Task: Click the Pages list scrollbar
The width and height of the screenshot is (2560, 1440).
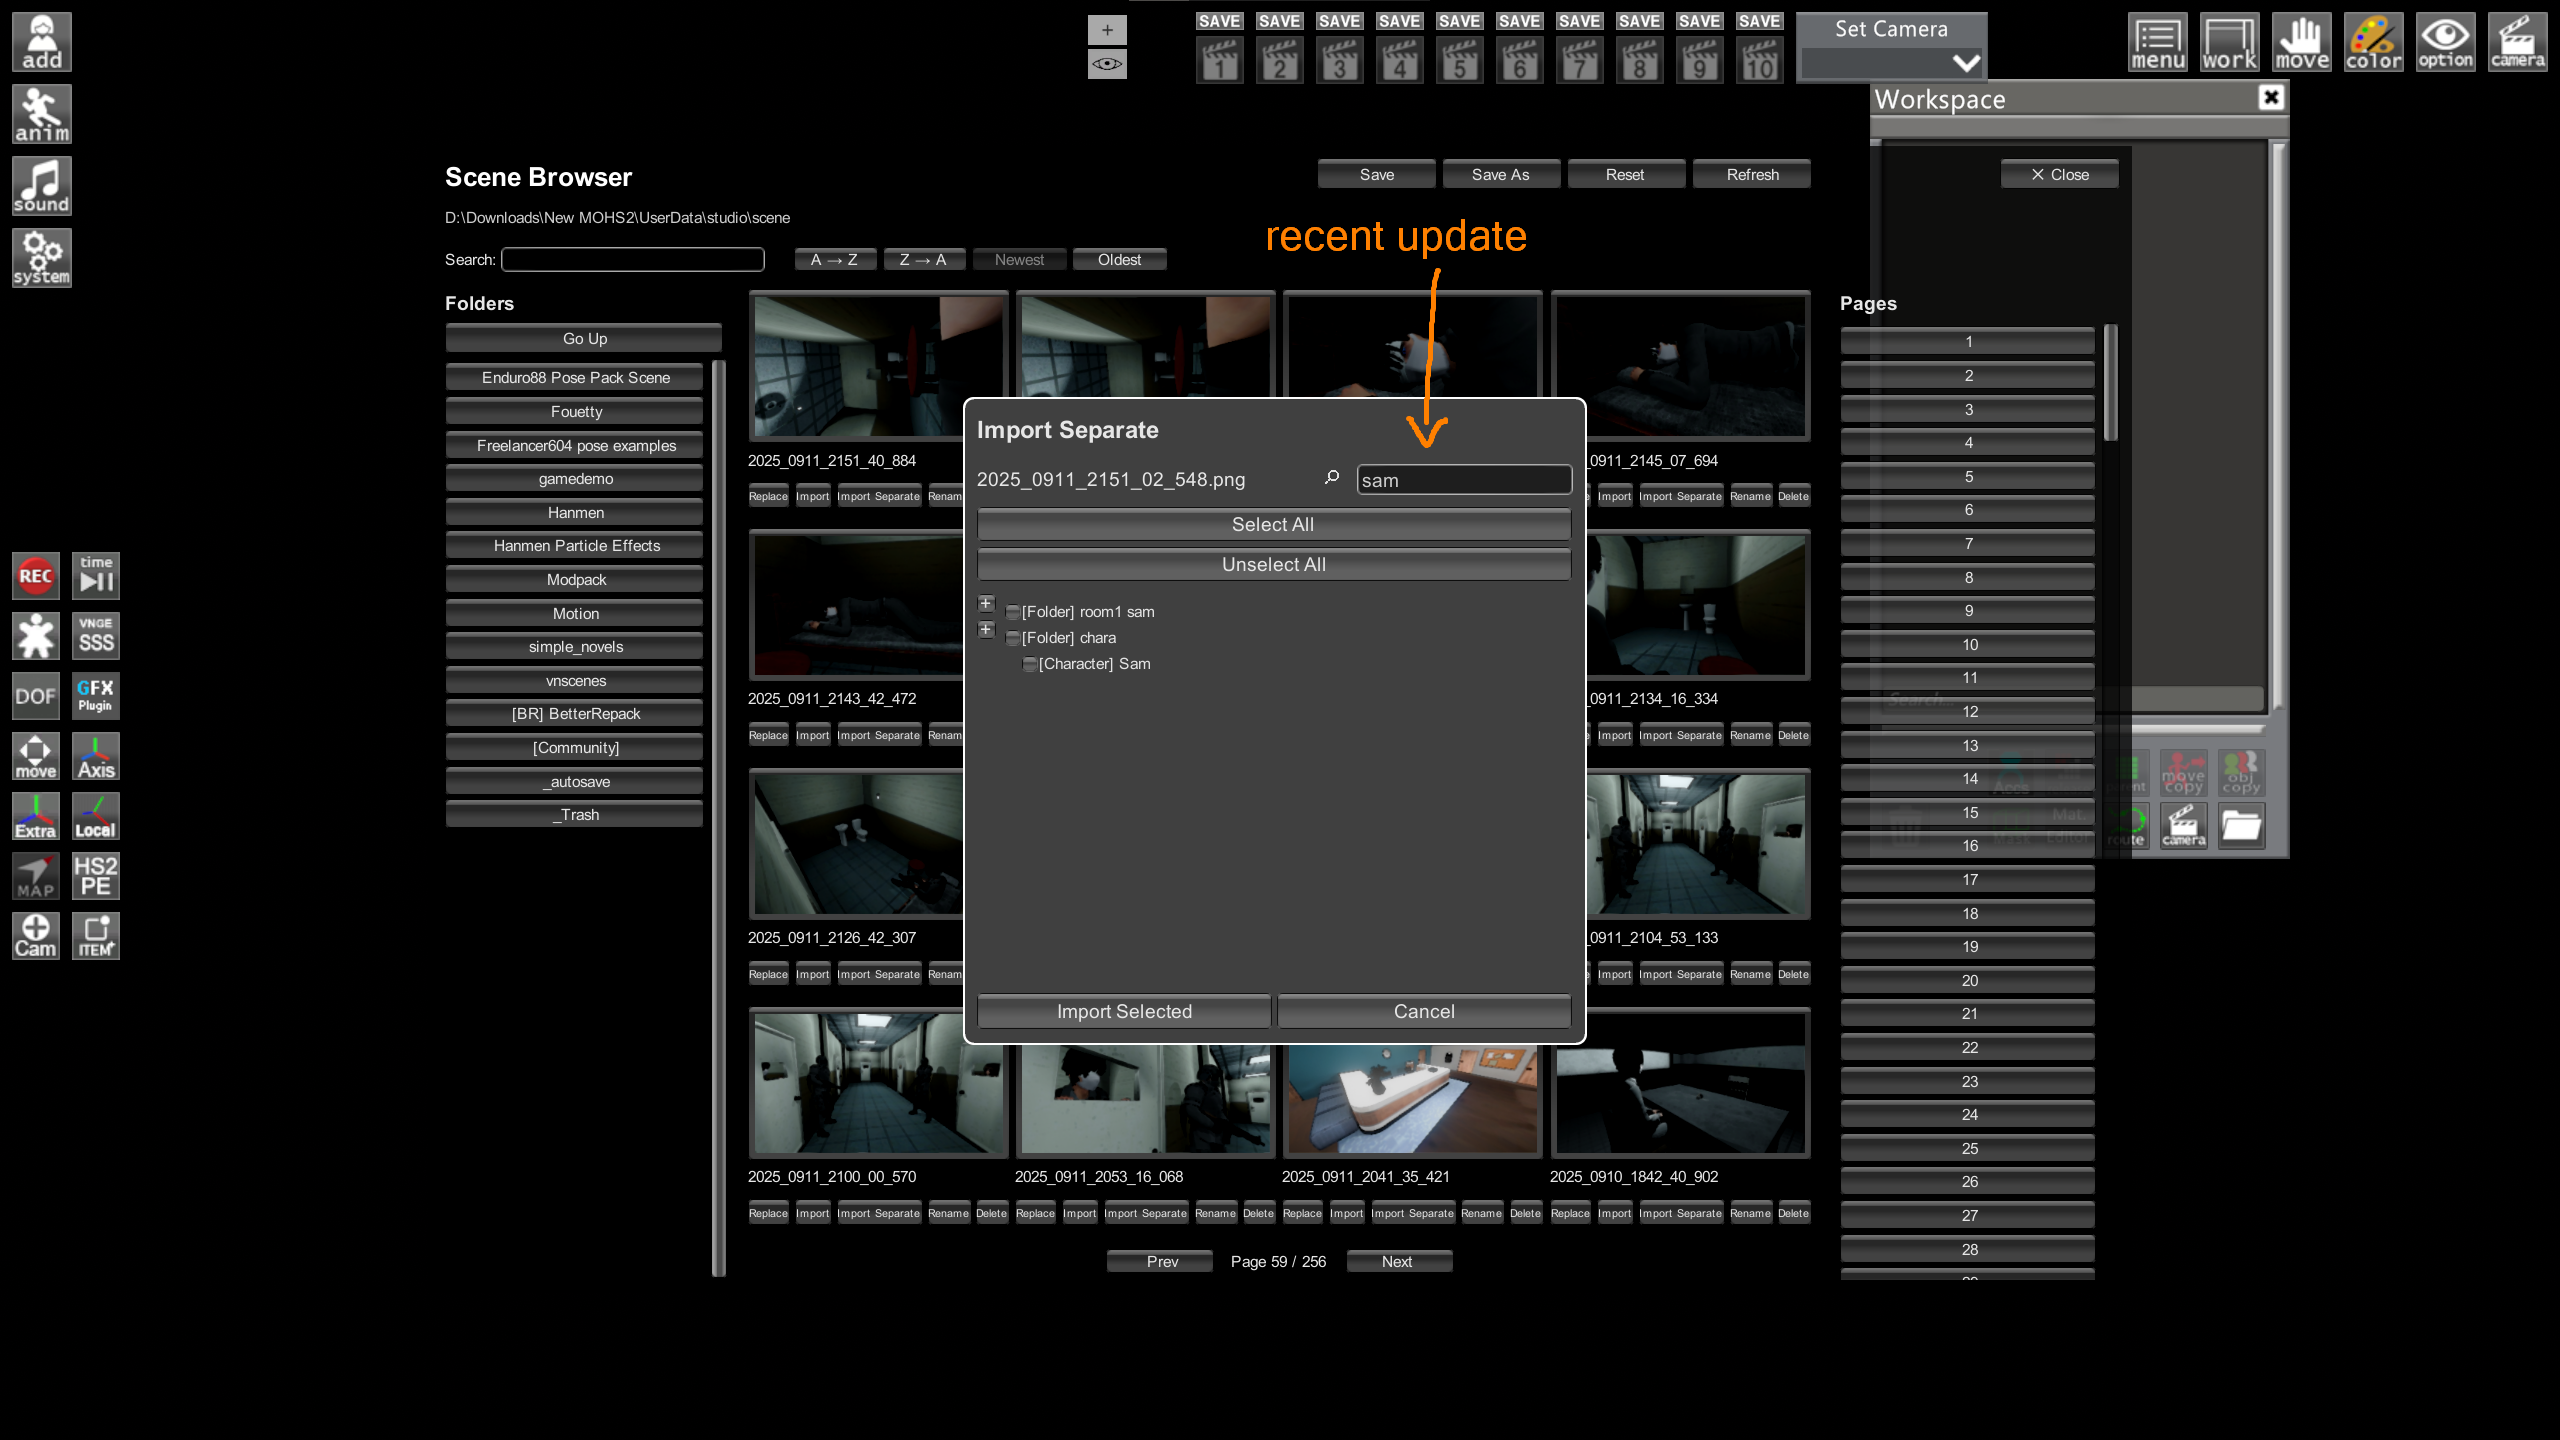Action: pyautogui.click(x=2110, y=382)
